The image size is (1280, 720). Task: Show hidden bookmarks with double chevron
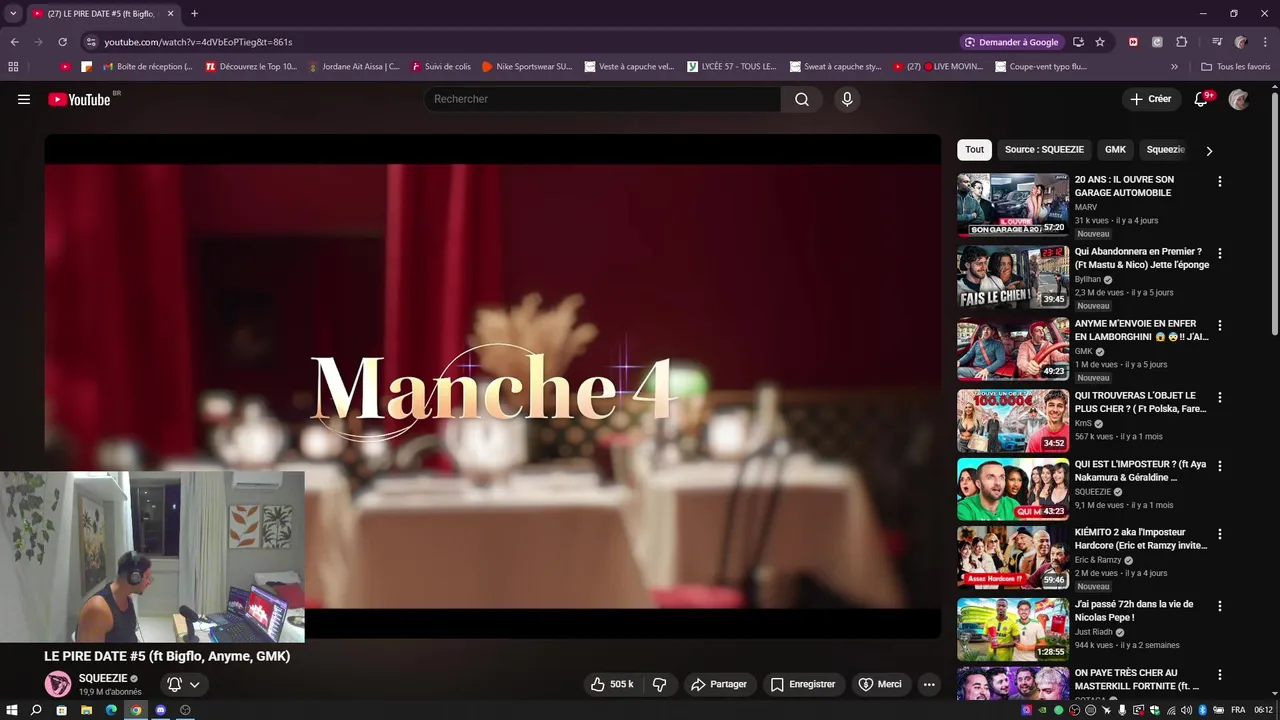click(1174, 66)
